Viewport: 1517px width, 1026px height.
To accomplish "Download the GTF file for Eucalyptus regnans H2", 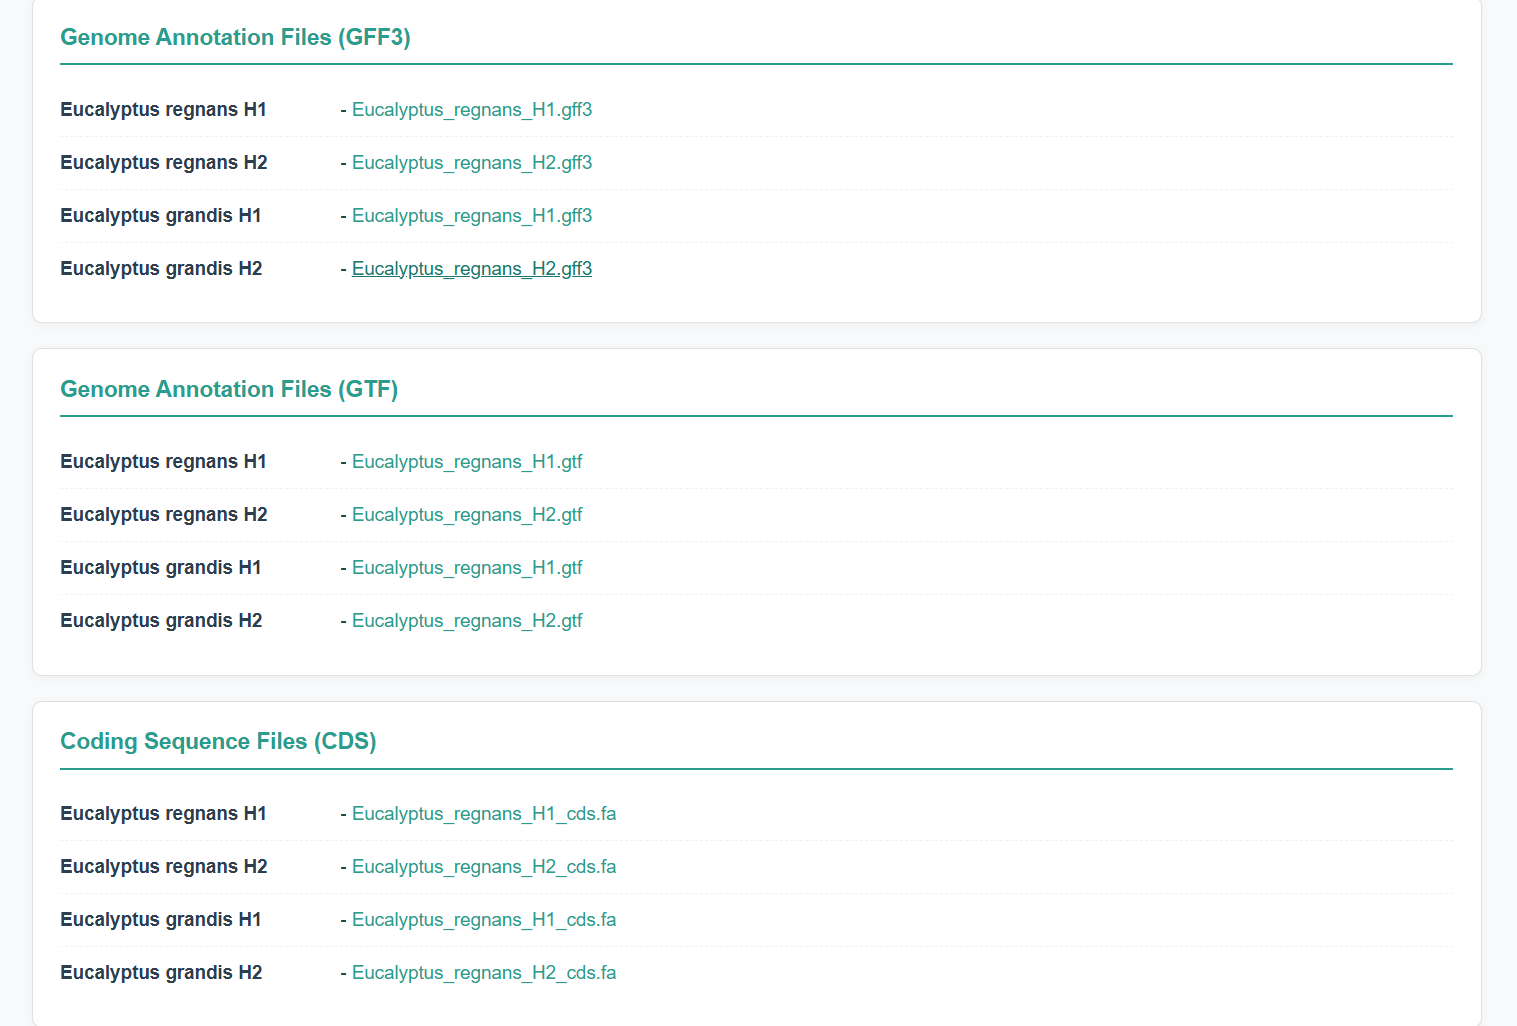I will [x=466, y=514].
